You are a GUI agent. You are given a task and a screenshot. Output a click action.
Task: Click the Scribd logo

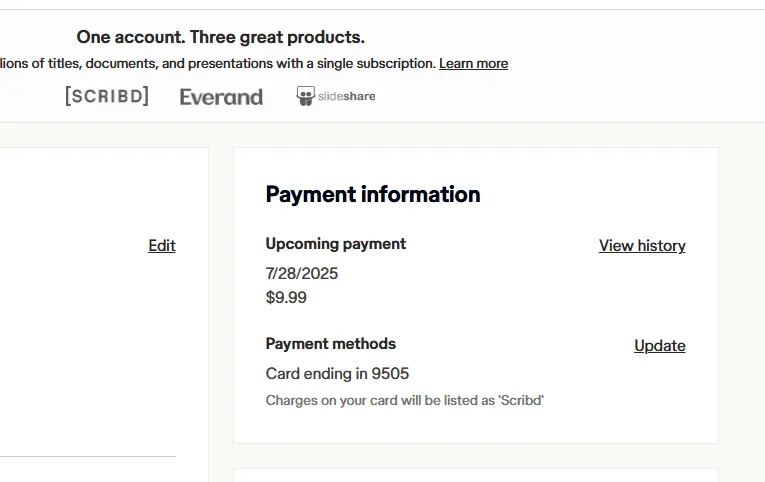click(x=107, y=96)
